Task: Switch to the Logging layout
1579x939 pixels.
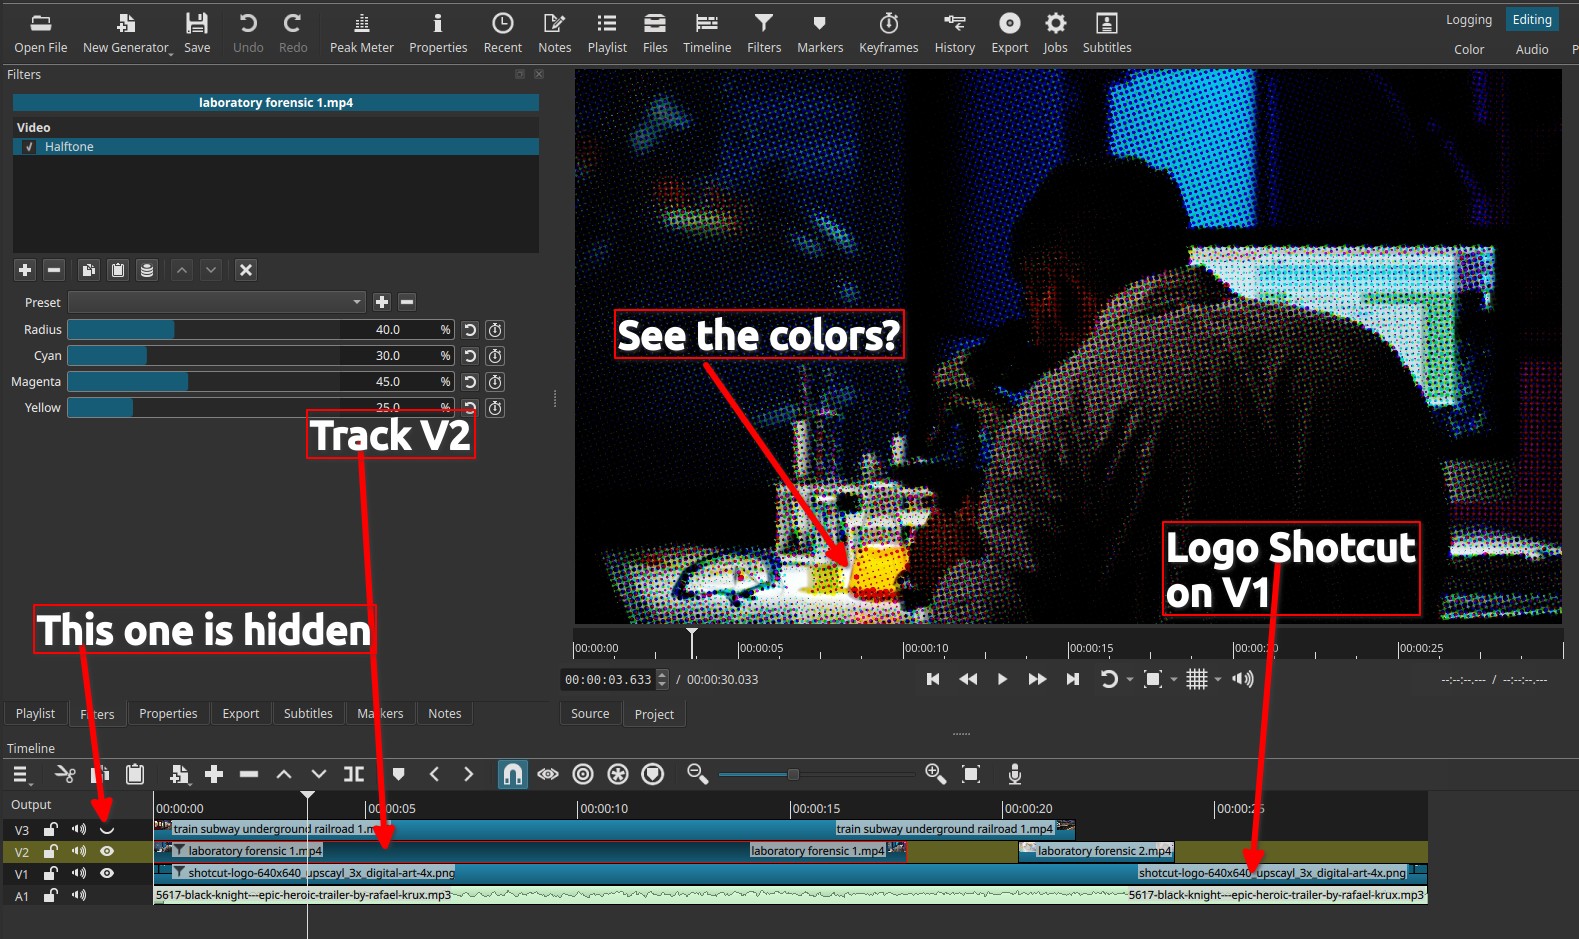Action: tap(1468, 20)
